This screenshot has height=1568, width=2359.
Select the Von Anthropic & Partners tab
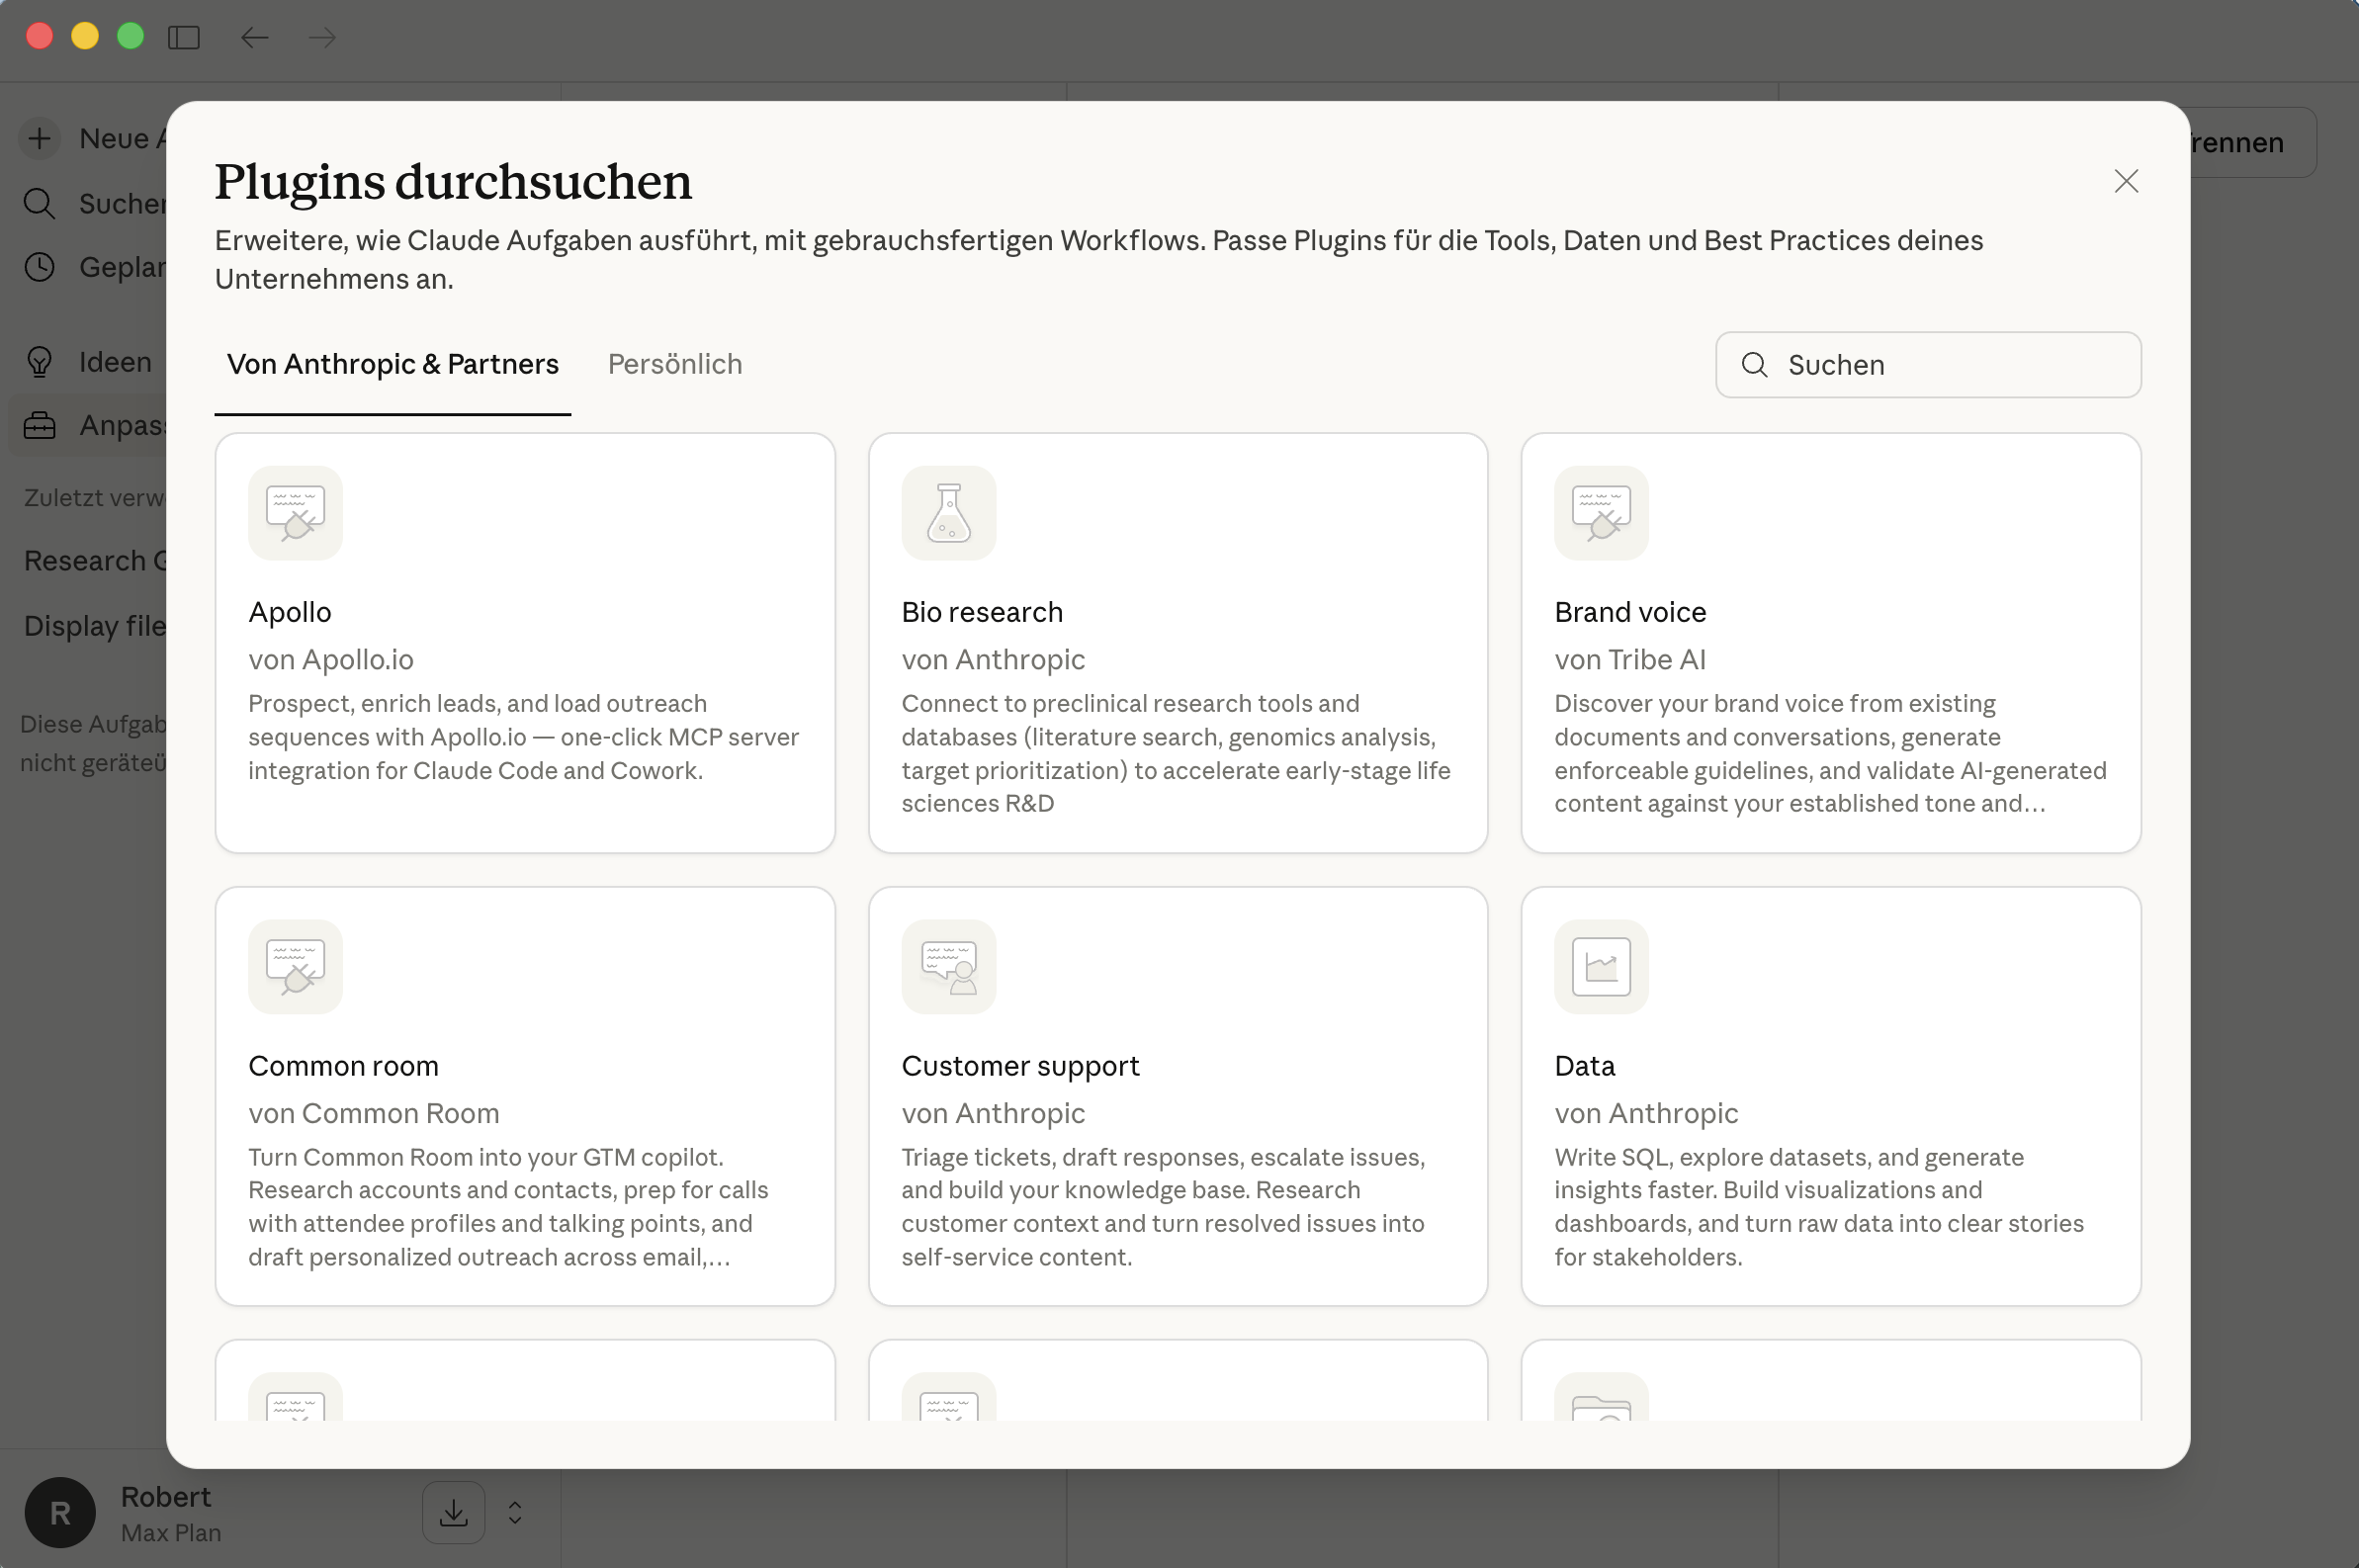tap(392, 364)
